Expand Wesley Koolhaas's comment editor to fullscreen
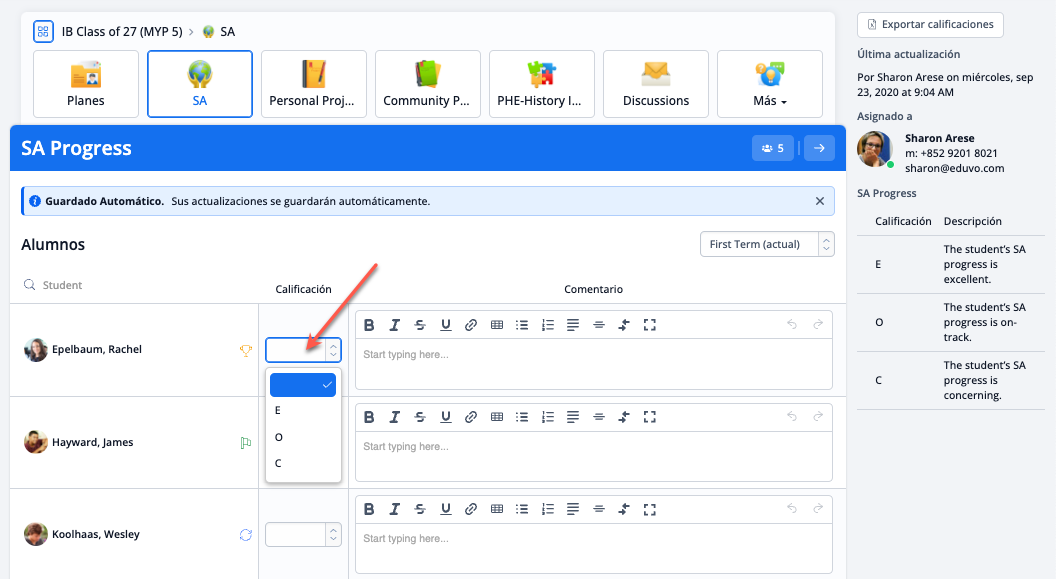This screenshot has width=1056, height=579. click(x=649, y=509)
